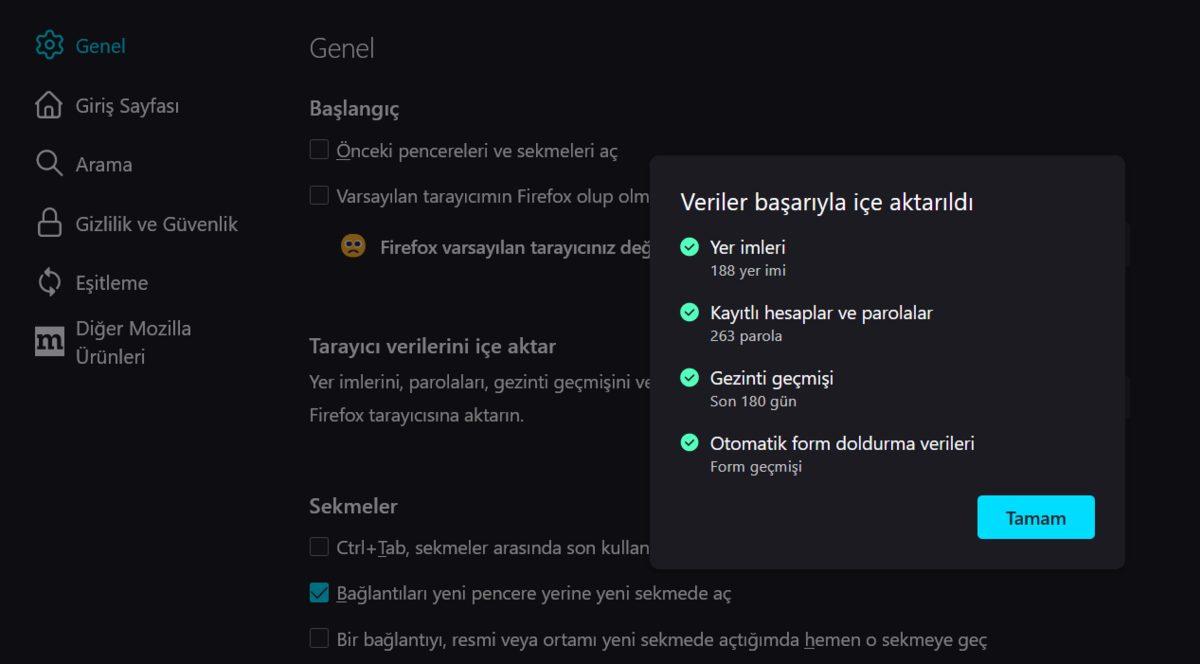Click the green checkmark beside Yer imleri
The height and width of the screenshot is (664, 1200).
(x=689, y=246)
